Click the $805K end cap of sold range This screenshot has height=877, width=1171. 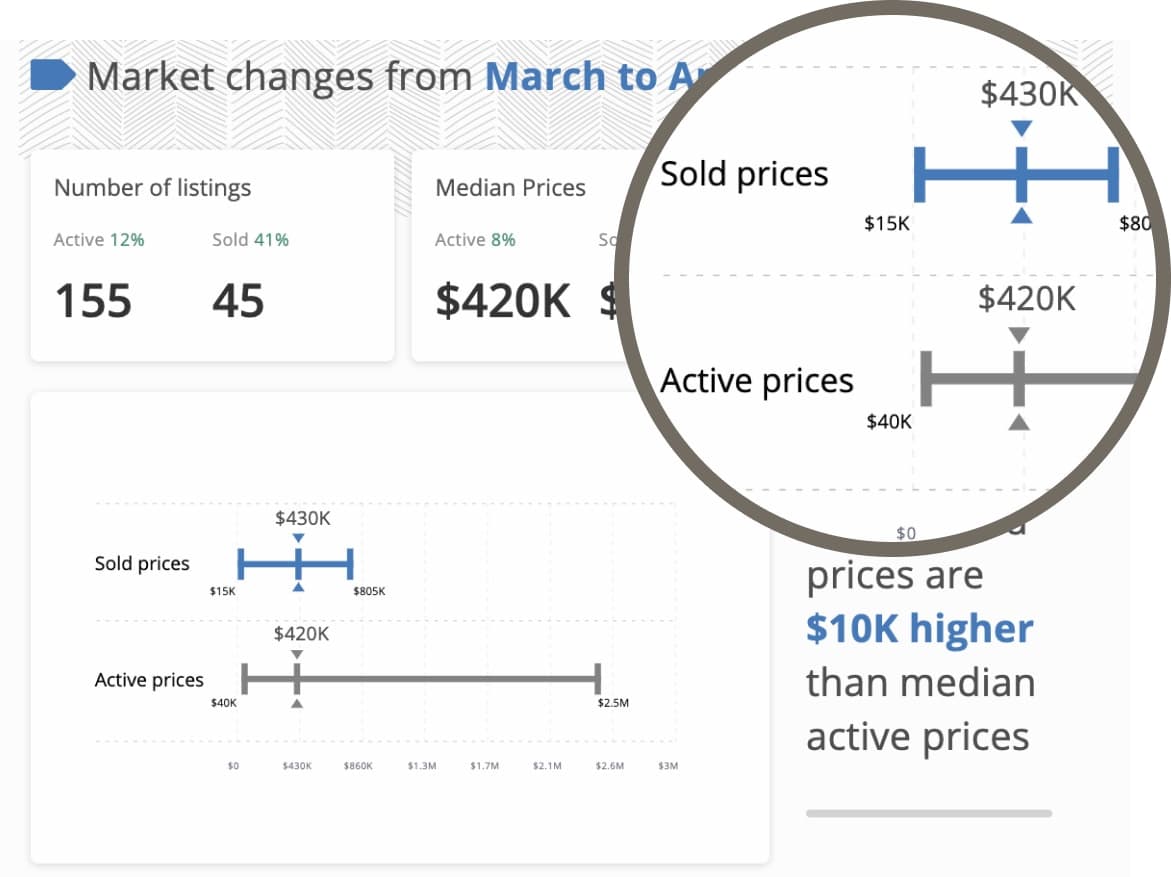pyautogui.click(x=350, y=564)
